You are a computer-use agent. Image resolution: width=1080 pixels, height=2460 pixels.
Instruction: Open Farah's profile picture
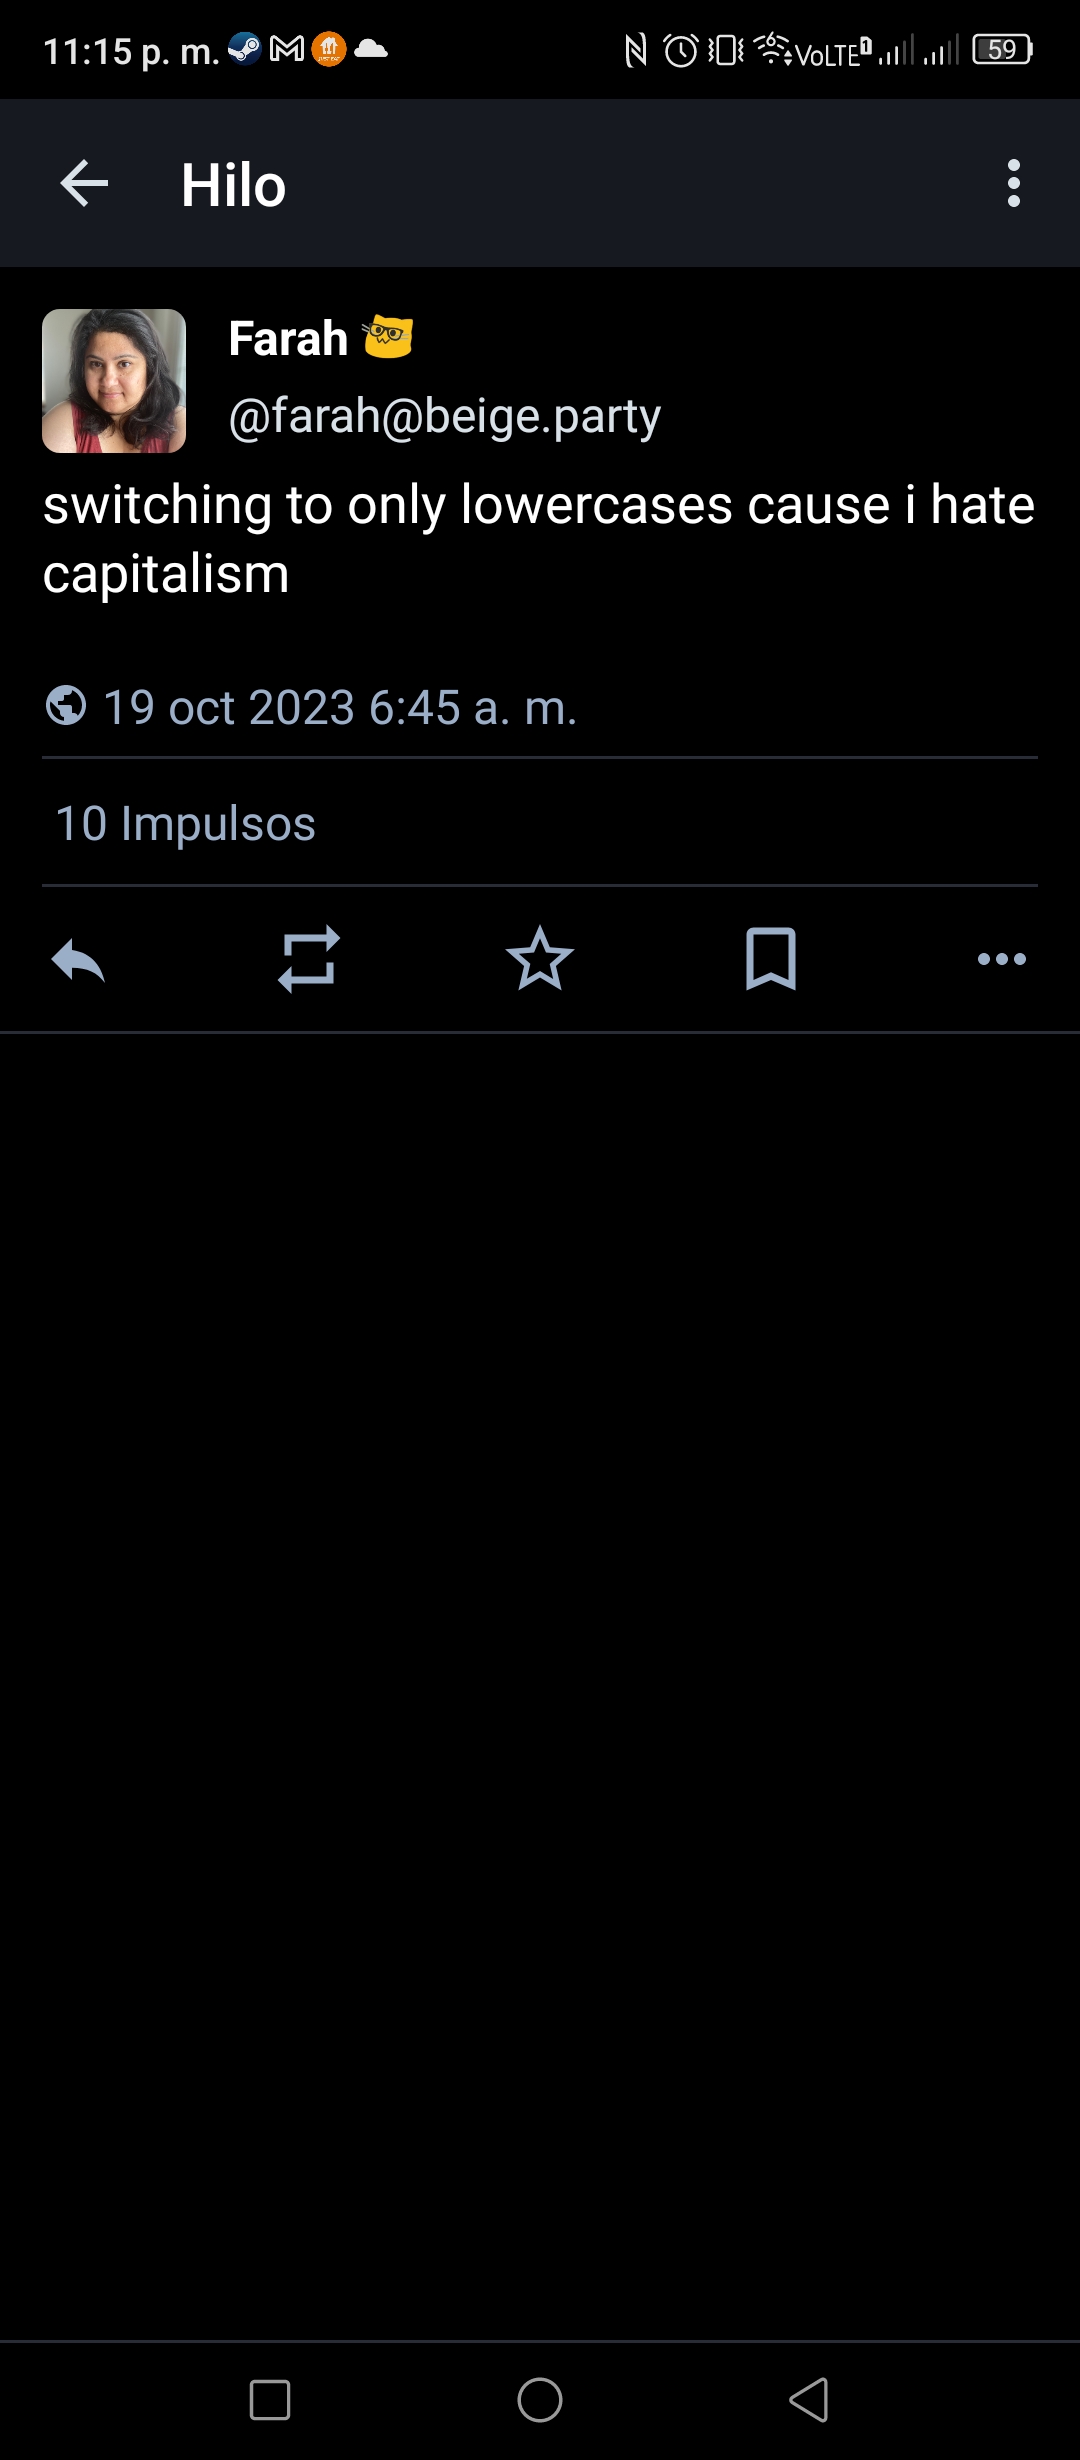(114, 381)
